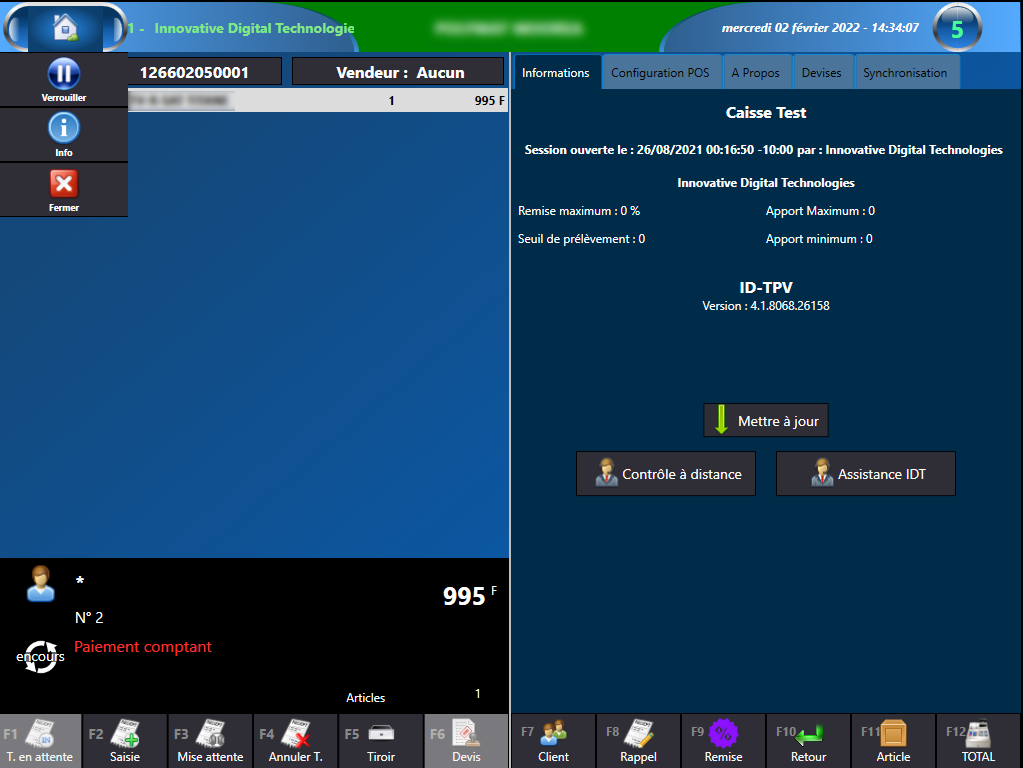Image resolution: width=1023 pixels, height=768 pixels.
Task: Open F11 Article lookup
Action: tap(893, 741)
